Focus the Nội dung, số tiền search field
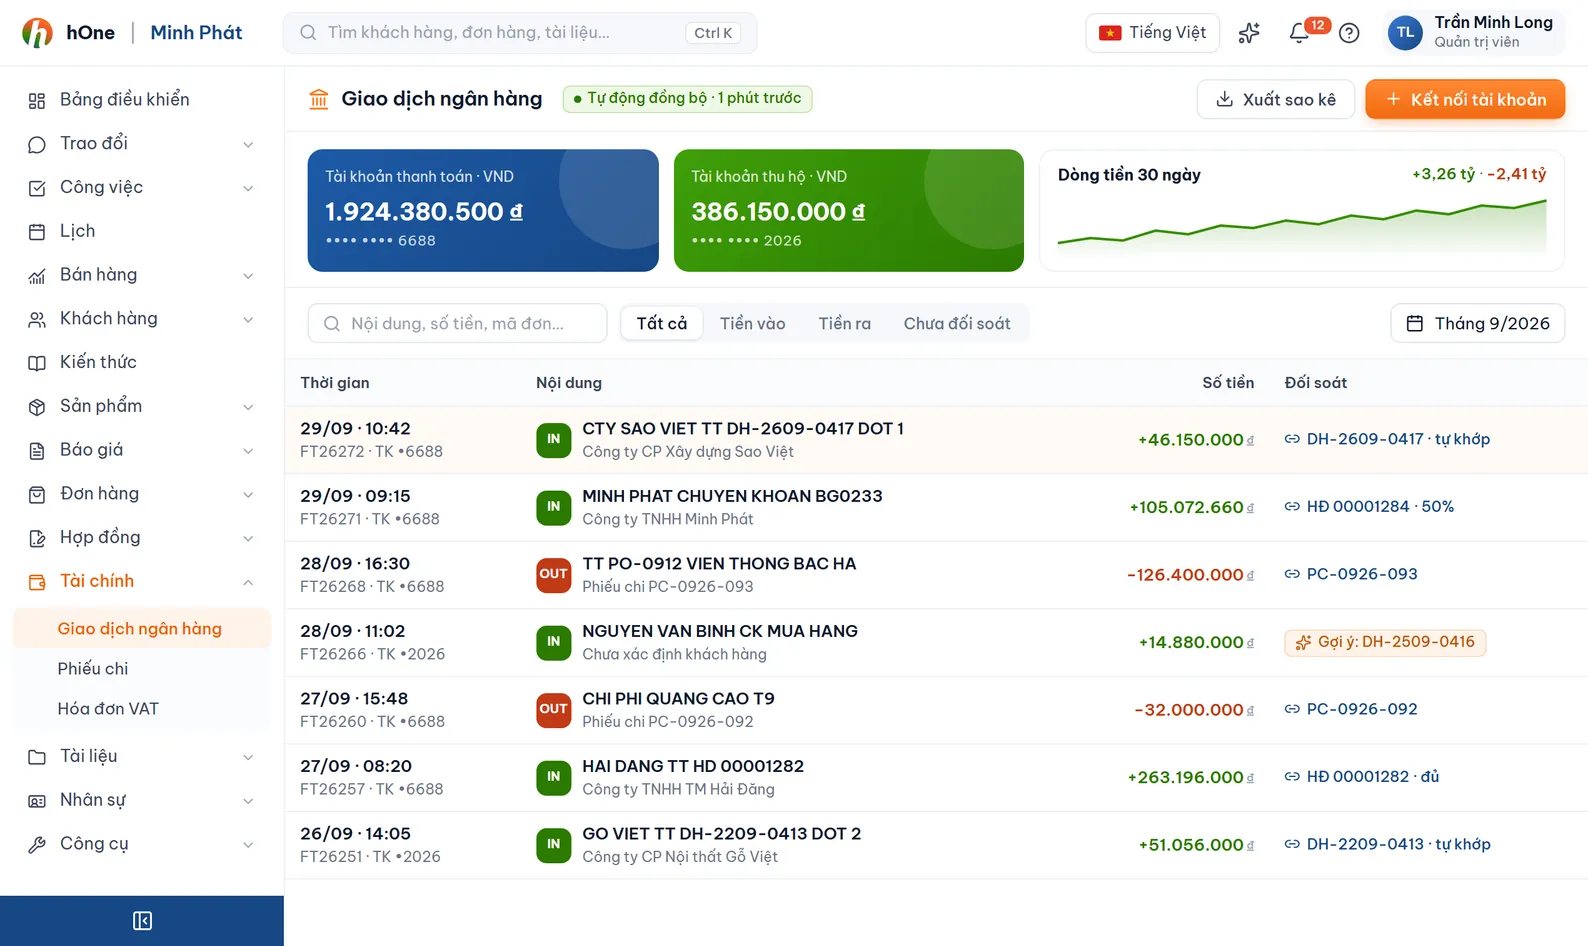 (x=458, y=324)
